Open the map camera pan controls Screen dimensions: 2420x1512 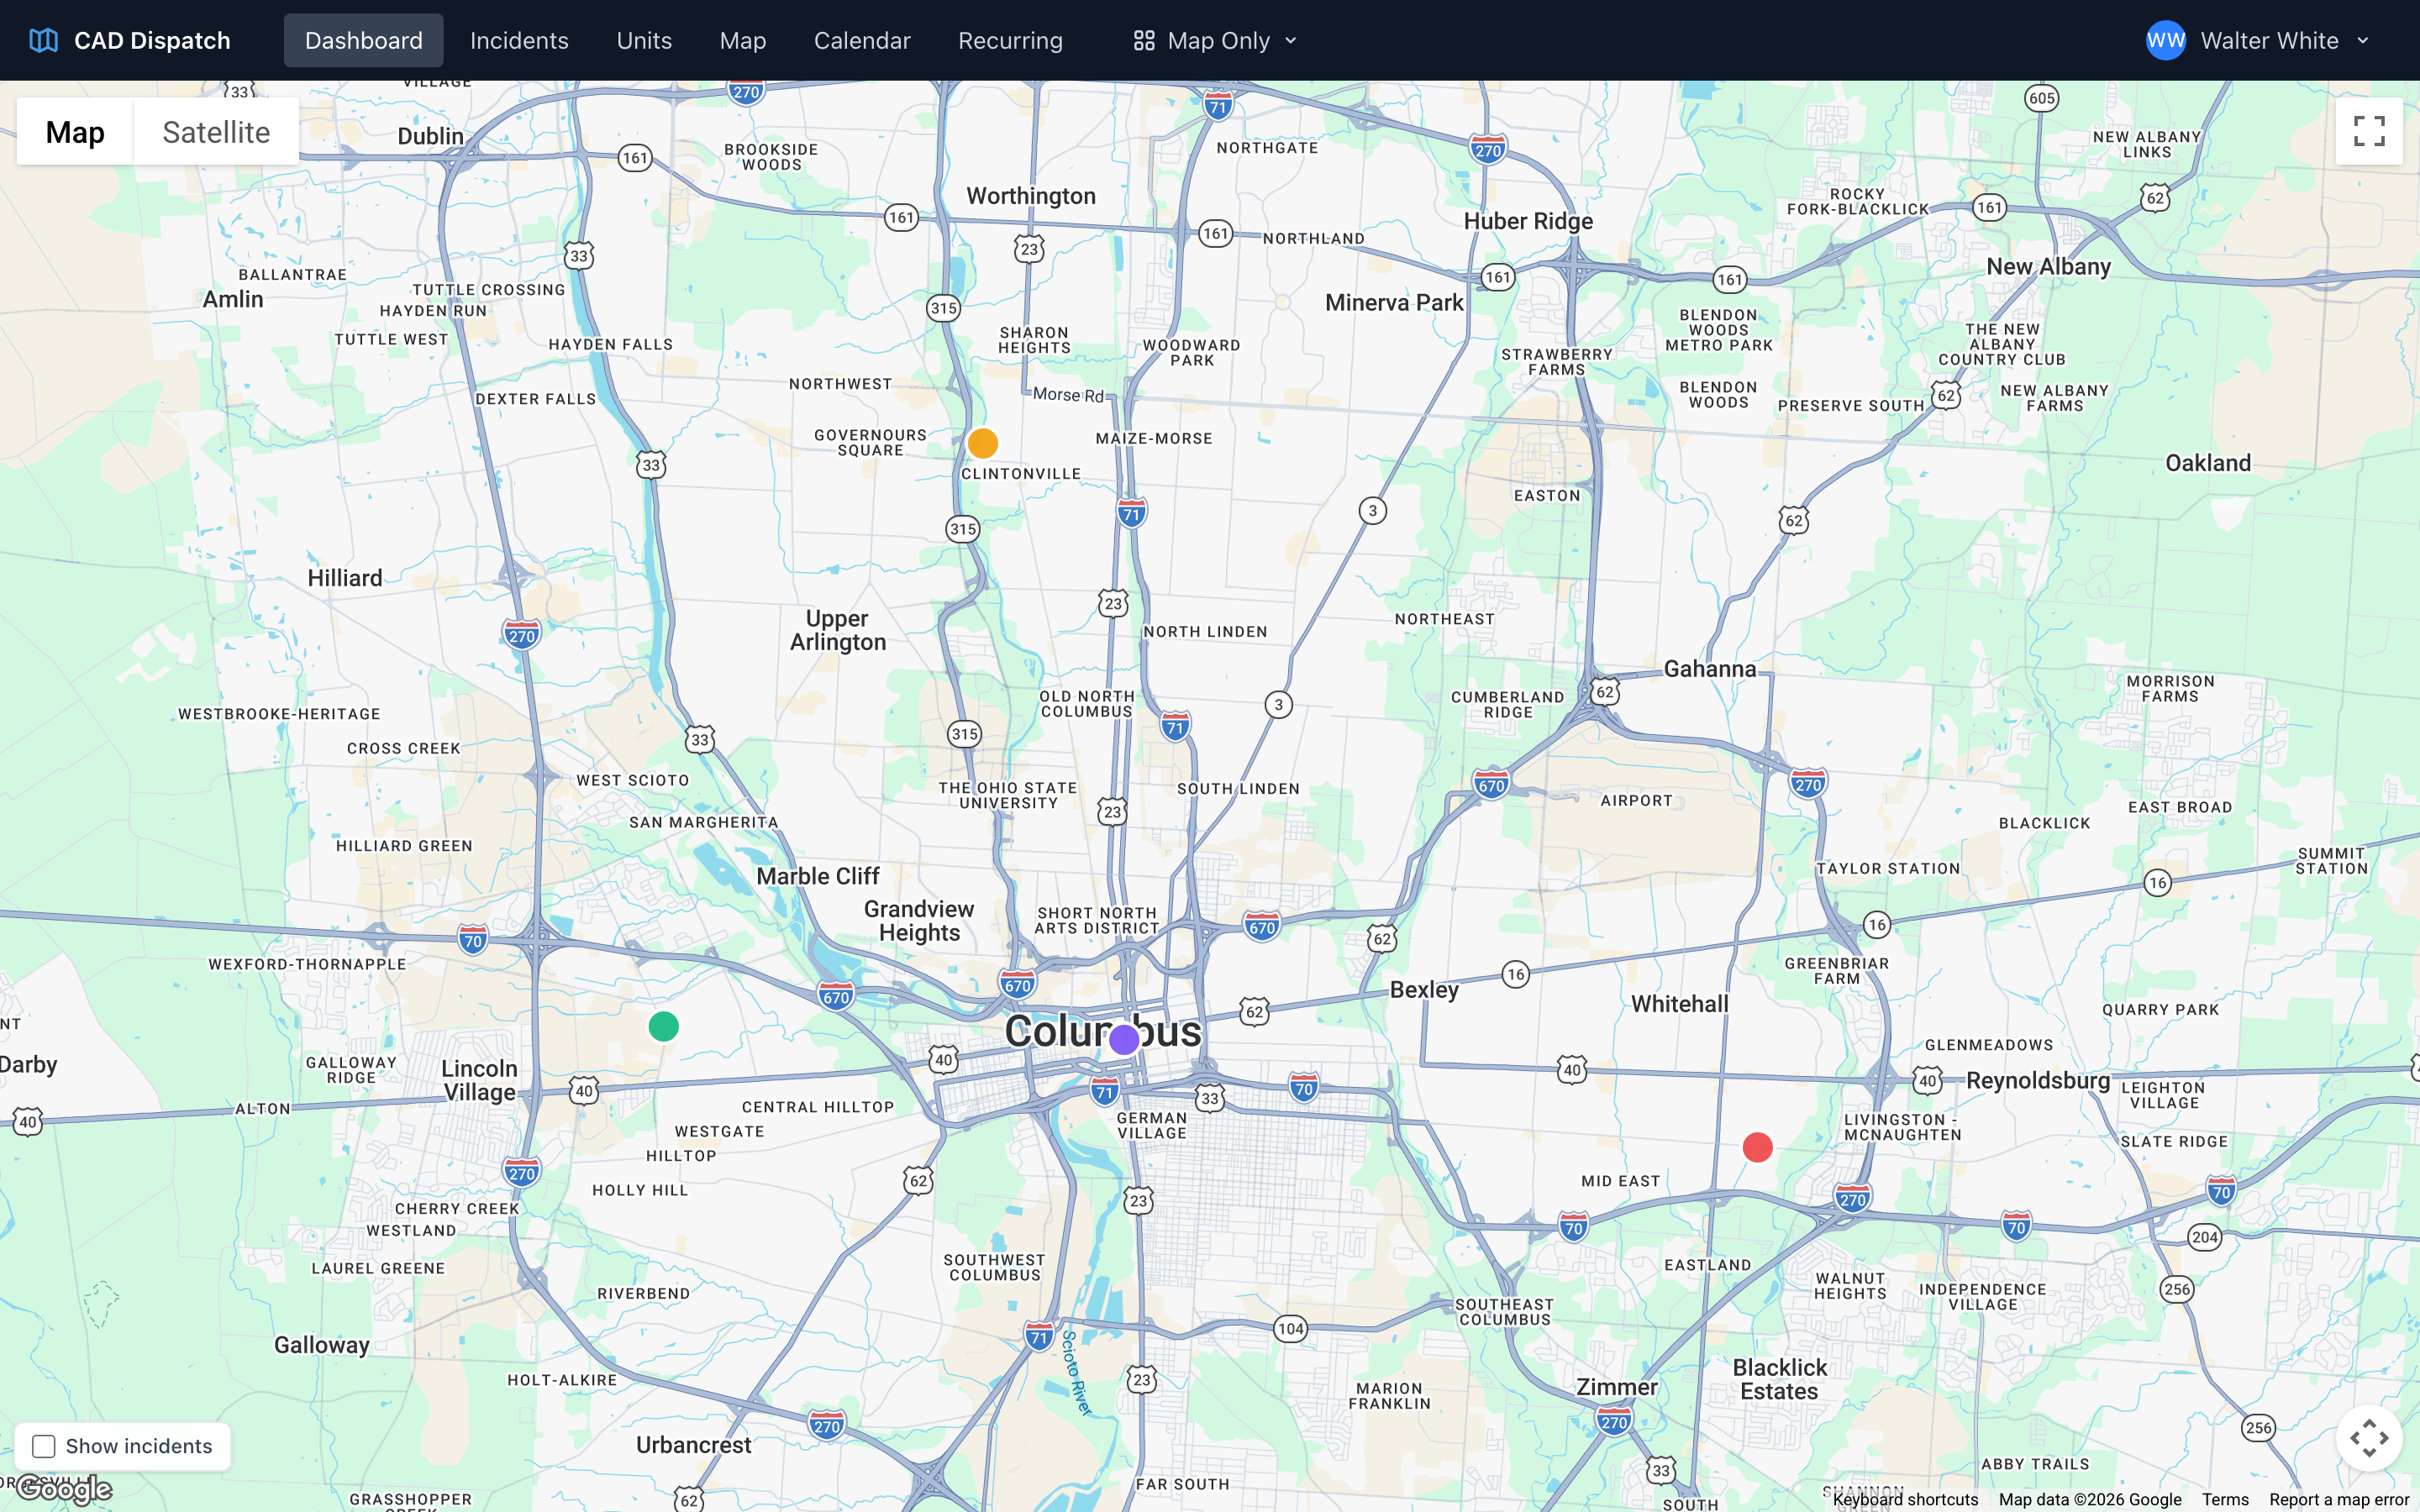(x=2369, y=1438)
